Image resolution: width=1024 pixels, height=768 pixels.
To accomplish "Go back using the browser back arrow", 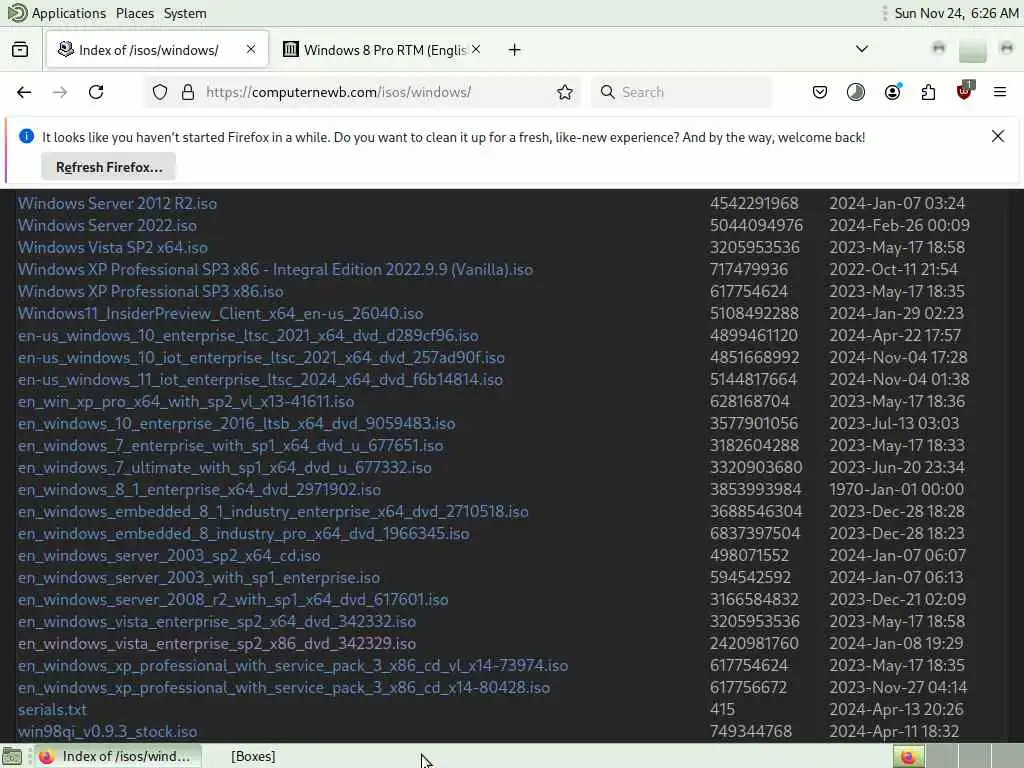I will click(x=24, y=92).
